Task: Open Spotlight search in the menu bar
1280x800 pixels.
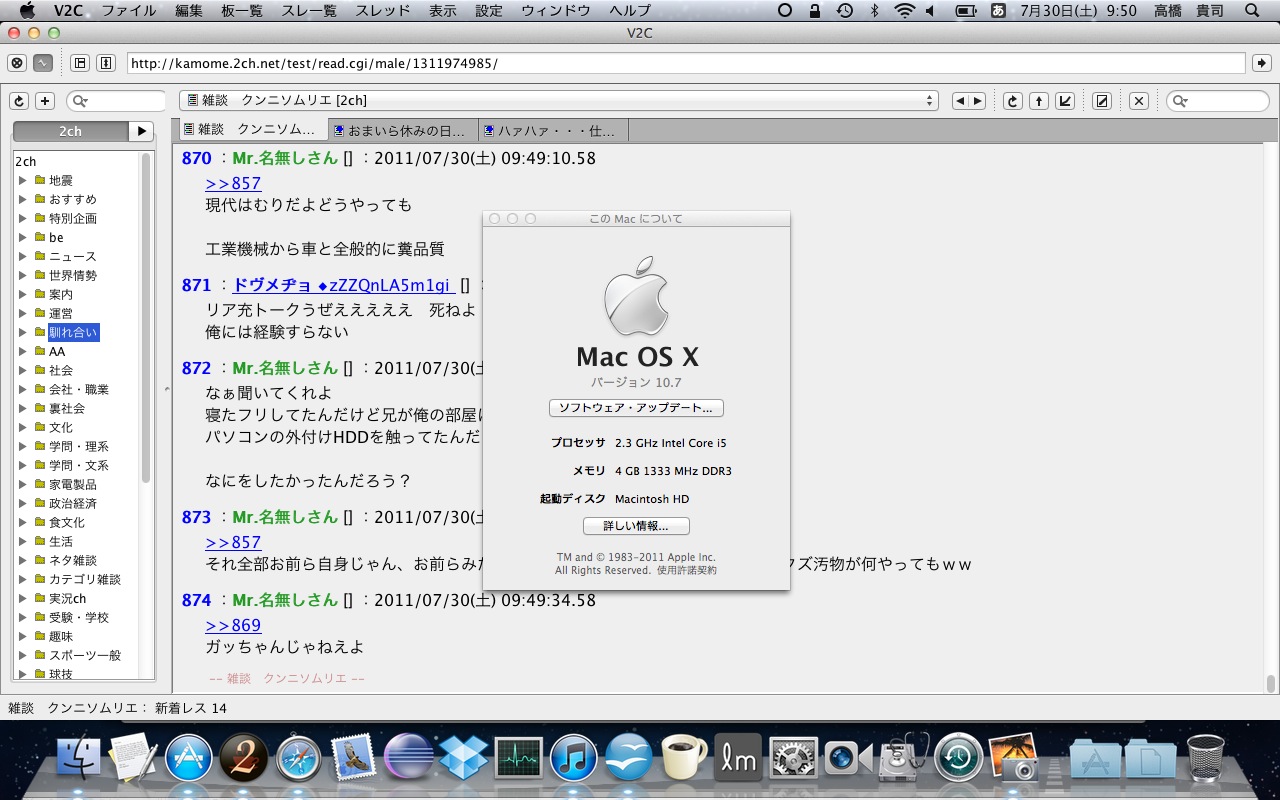Action: coord(1253,11)
